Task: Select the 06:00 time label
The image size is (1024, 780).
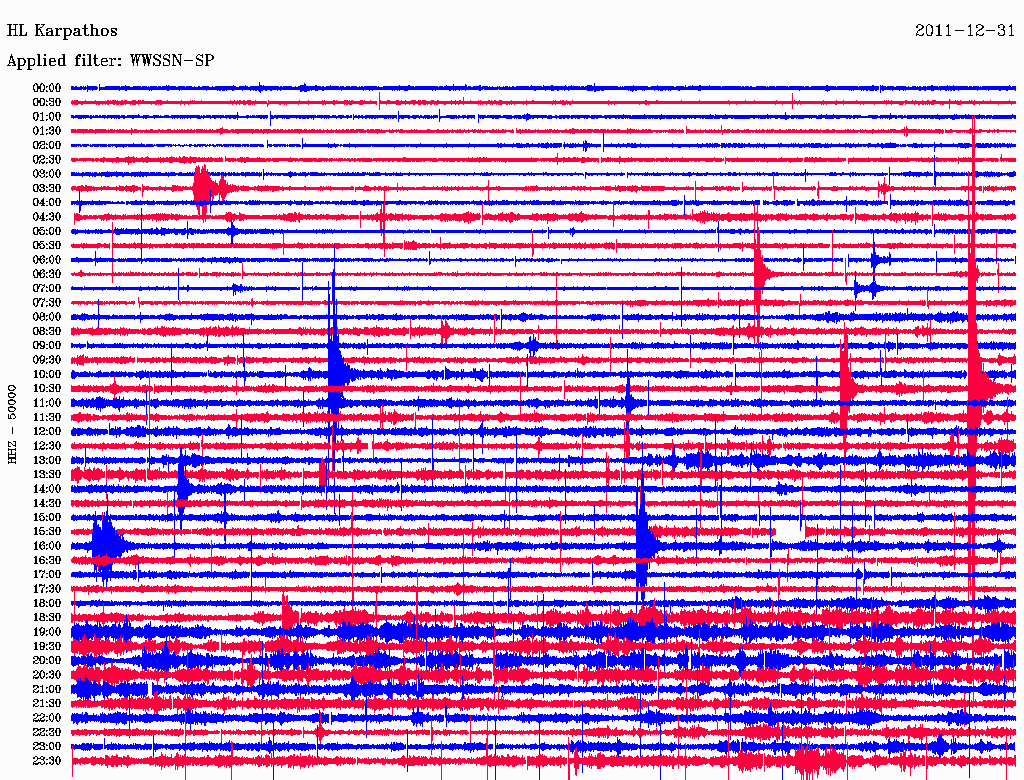Action: (46, 259)
